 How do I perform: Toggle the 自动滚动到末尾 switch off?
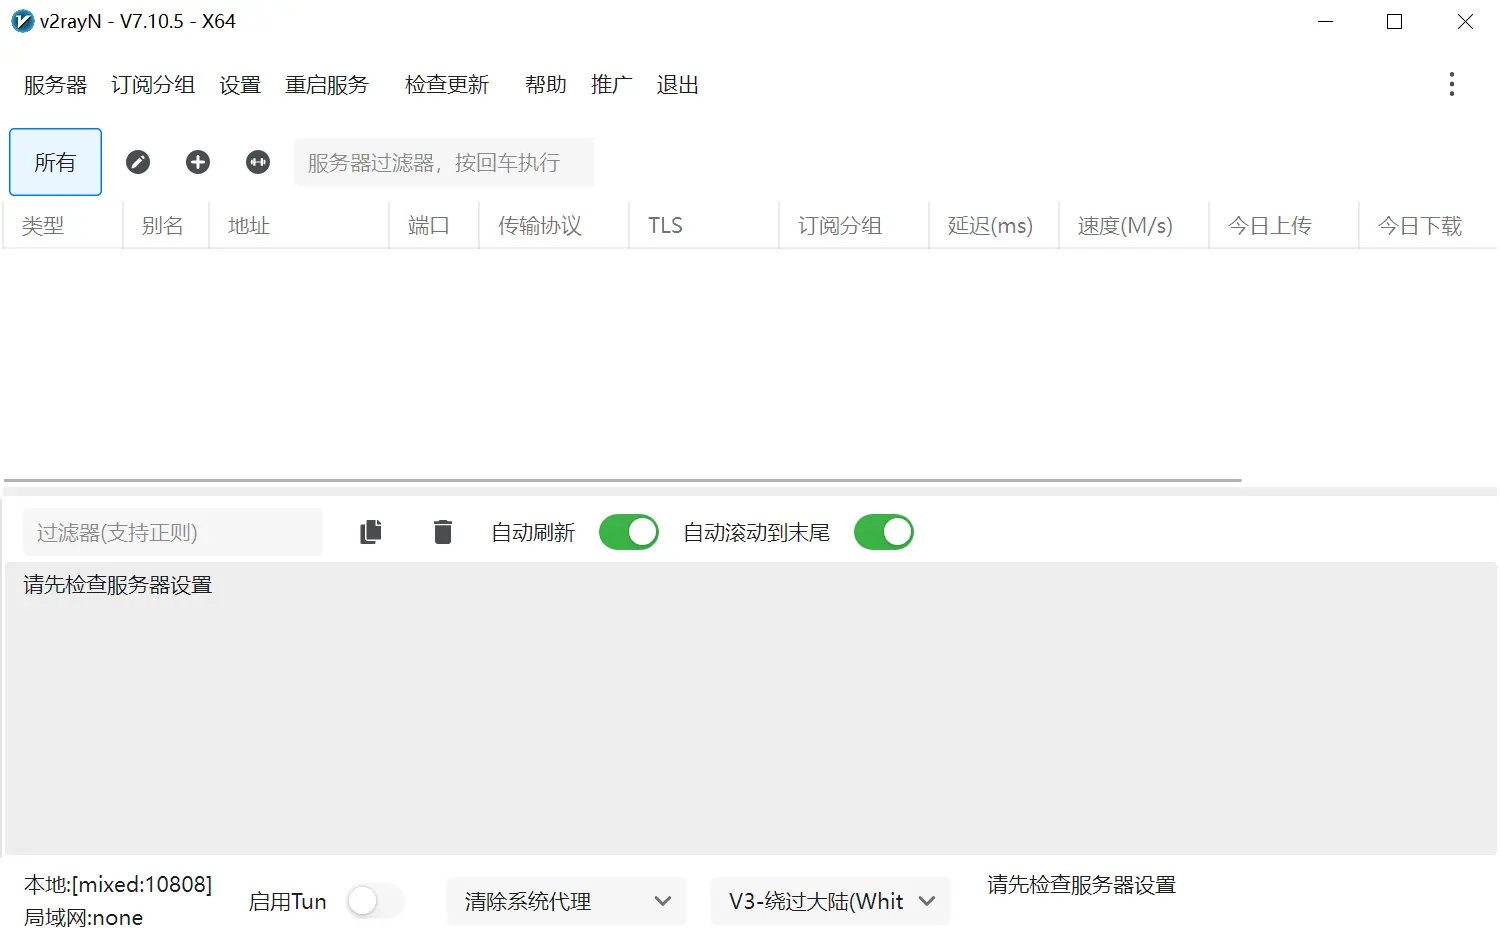click(x=884, y=532)
